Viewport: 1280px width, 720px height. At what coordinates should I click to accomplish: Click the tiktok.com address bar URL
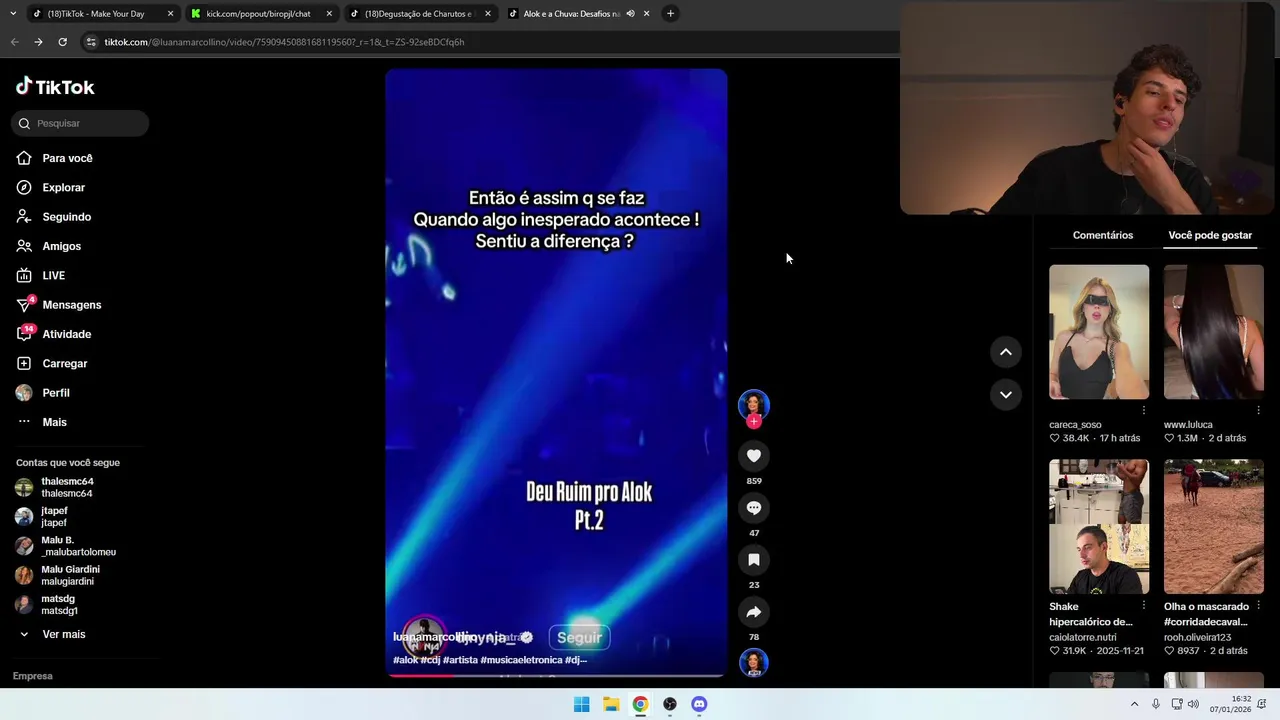pos(284,42)
